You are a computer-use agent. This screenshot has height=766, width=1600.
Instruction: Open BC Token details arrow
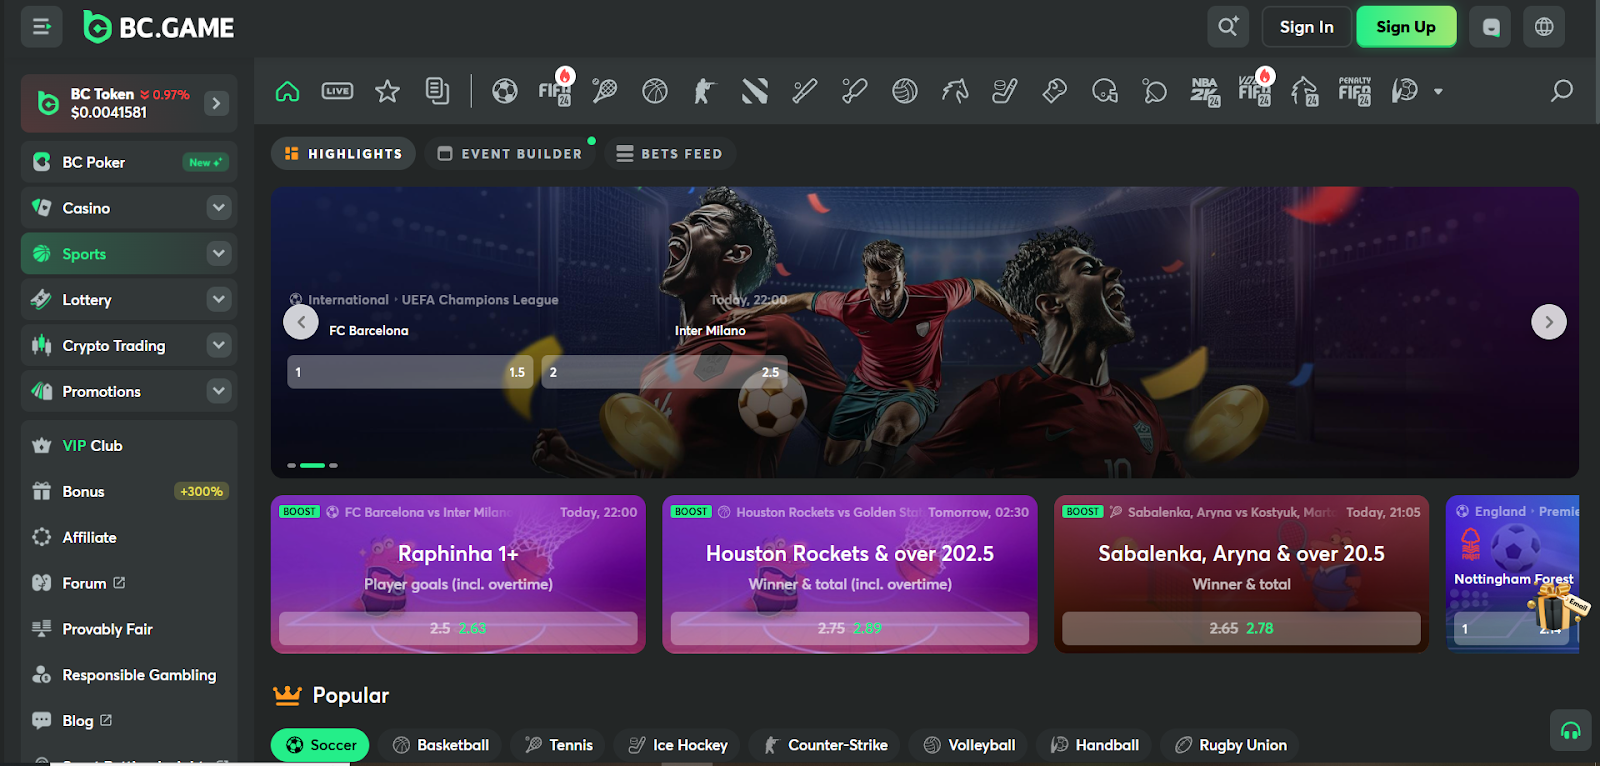point(216,103)
